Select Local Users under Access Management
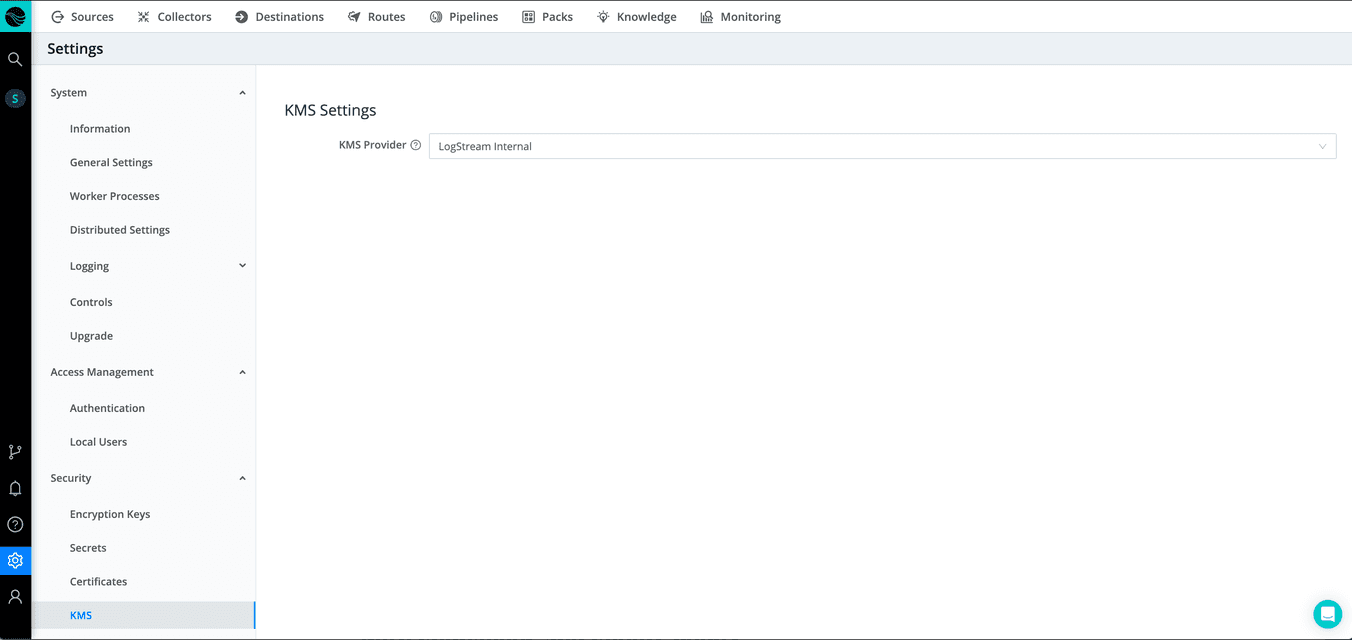This screenshot has height=640, width=1352. (x=98, y=442)
